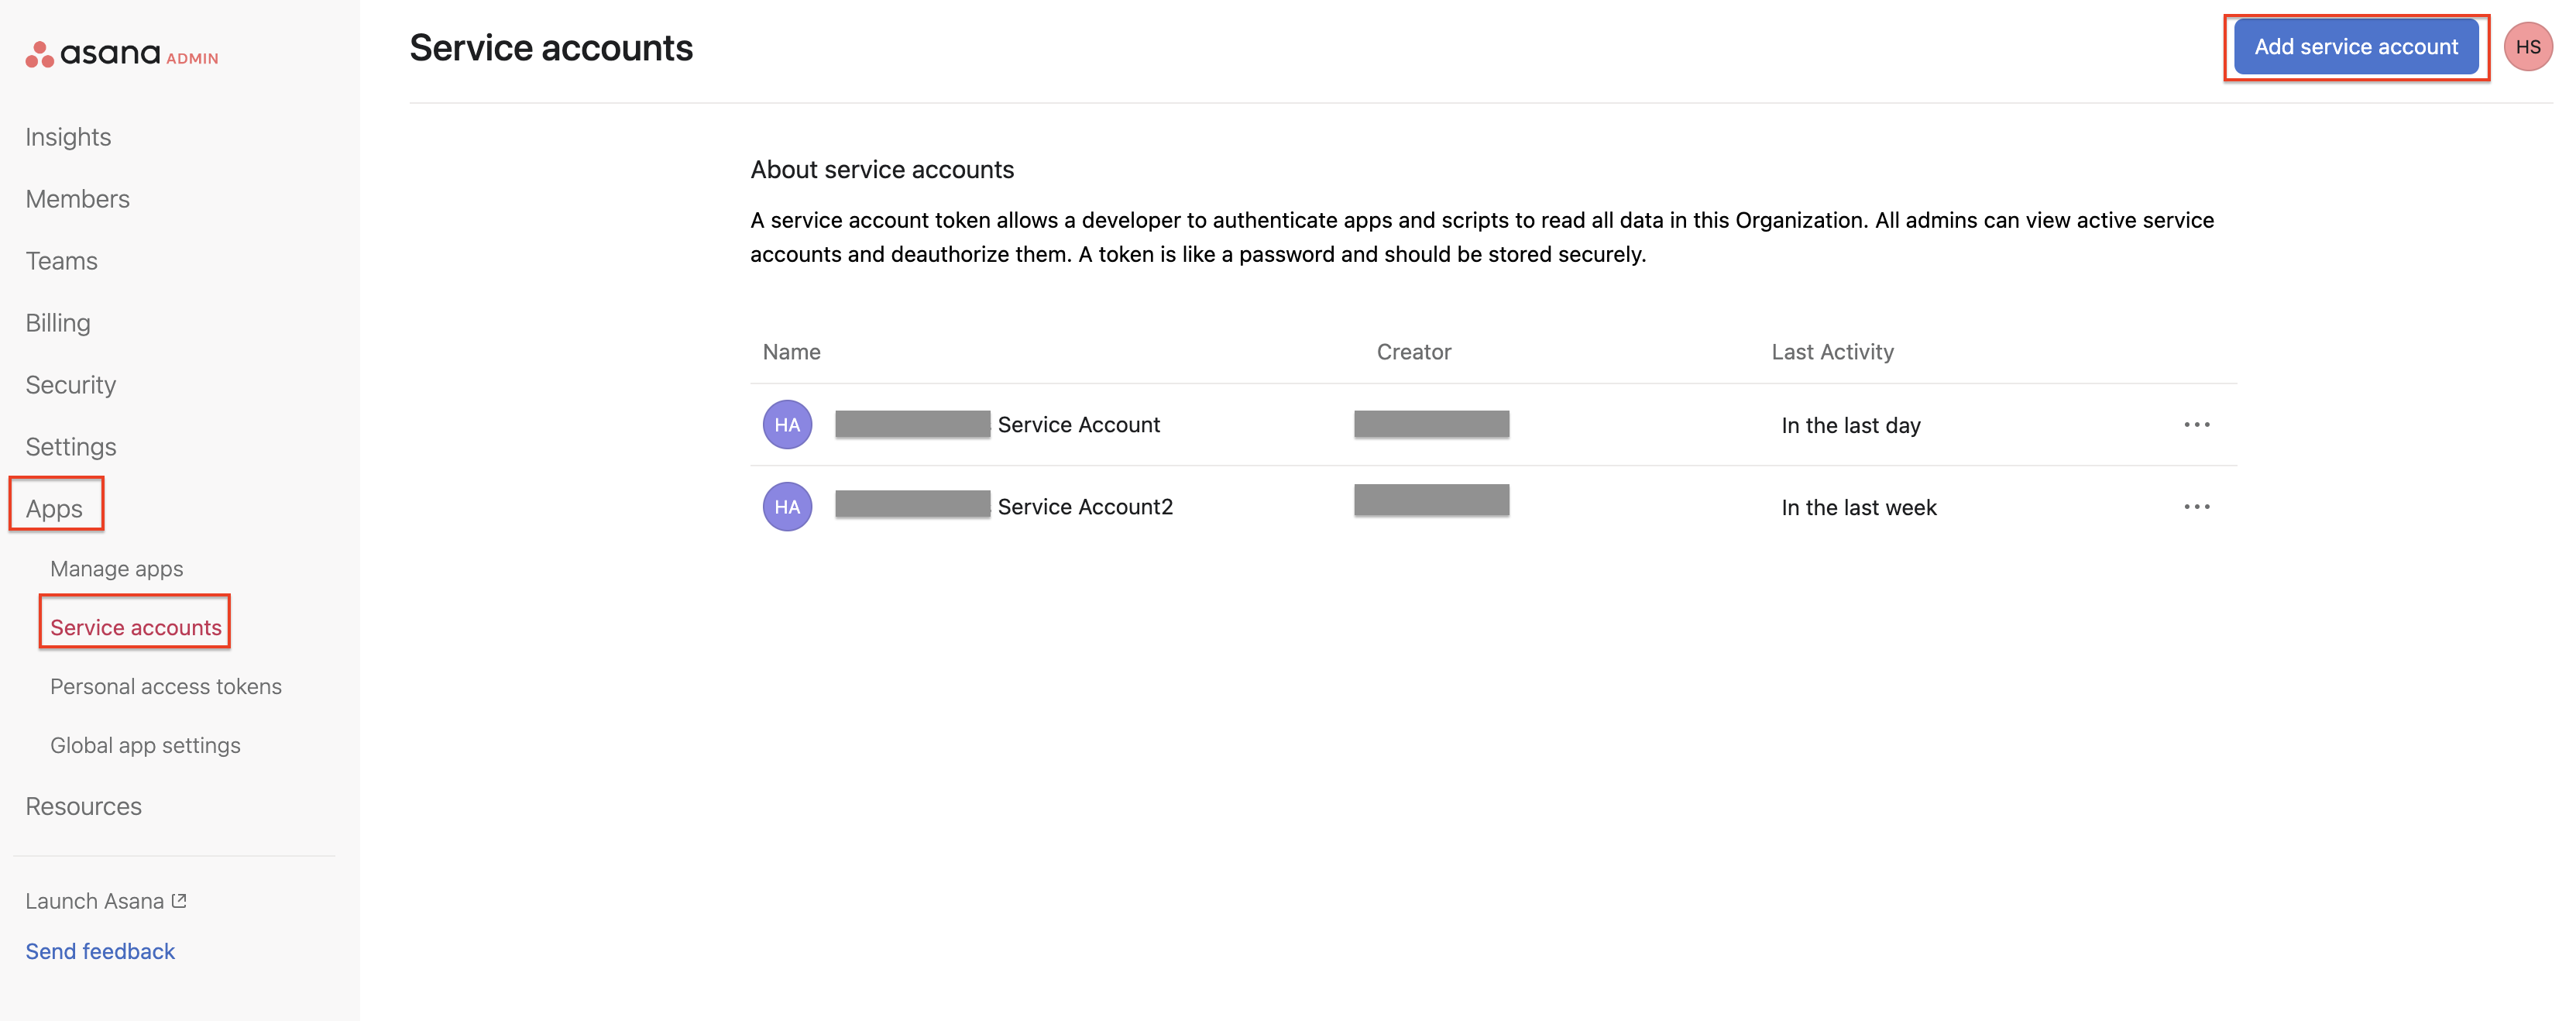Click the Asana logo in sidebar
The image size is (2576, 1021).
(x=94, y=54)
